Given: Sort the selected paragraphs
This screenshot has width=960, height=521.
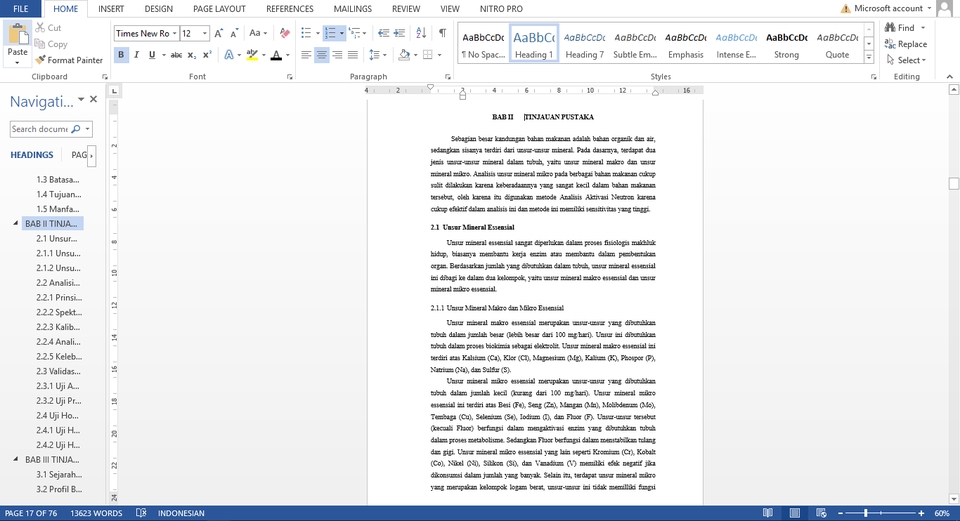Looking at the screenshot, I should (421, 34).
